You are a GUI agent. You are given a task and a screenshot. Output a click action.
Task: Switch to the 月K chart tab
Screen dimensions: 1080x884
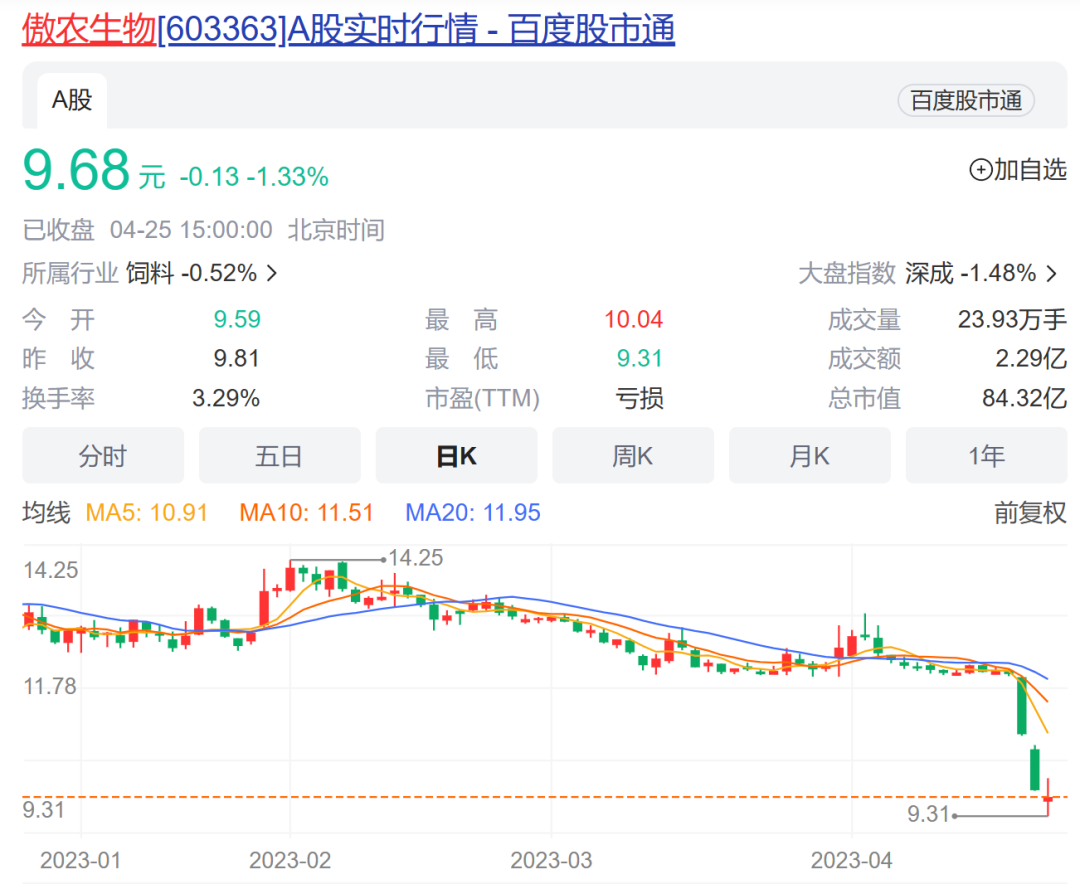point(810,455)
